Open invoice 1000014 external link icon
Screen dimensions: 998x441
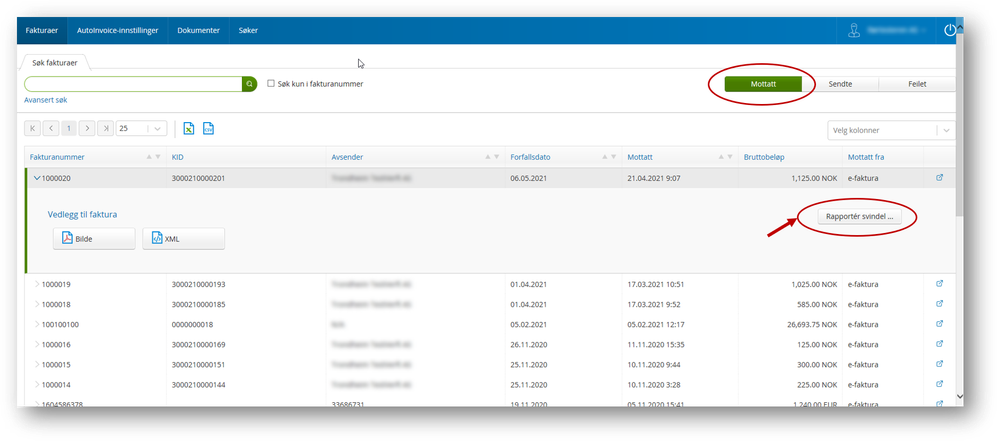pyautogui.click(x=939, y=384)
